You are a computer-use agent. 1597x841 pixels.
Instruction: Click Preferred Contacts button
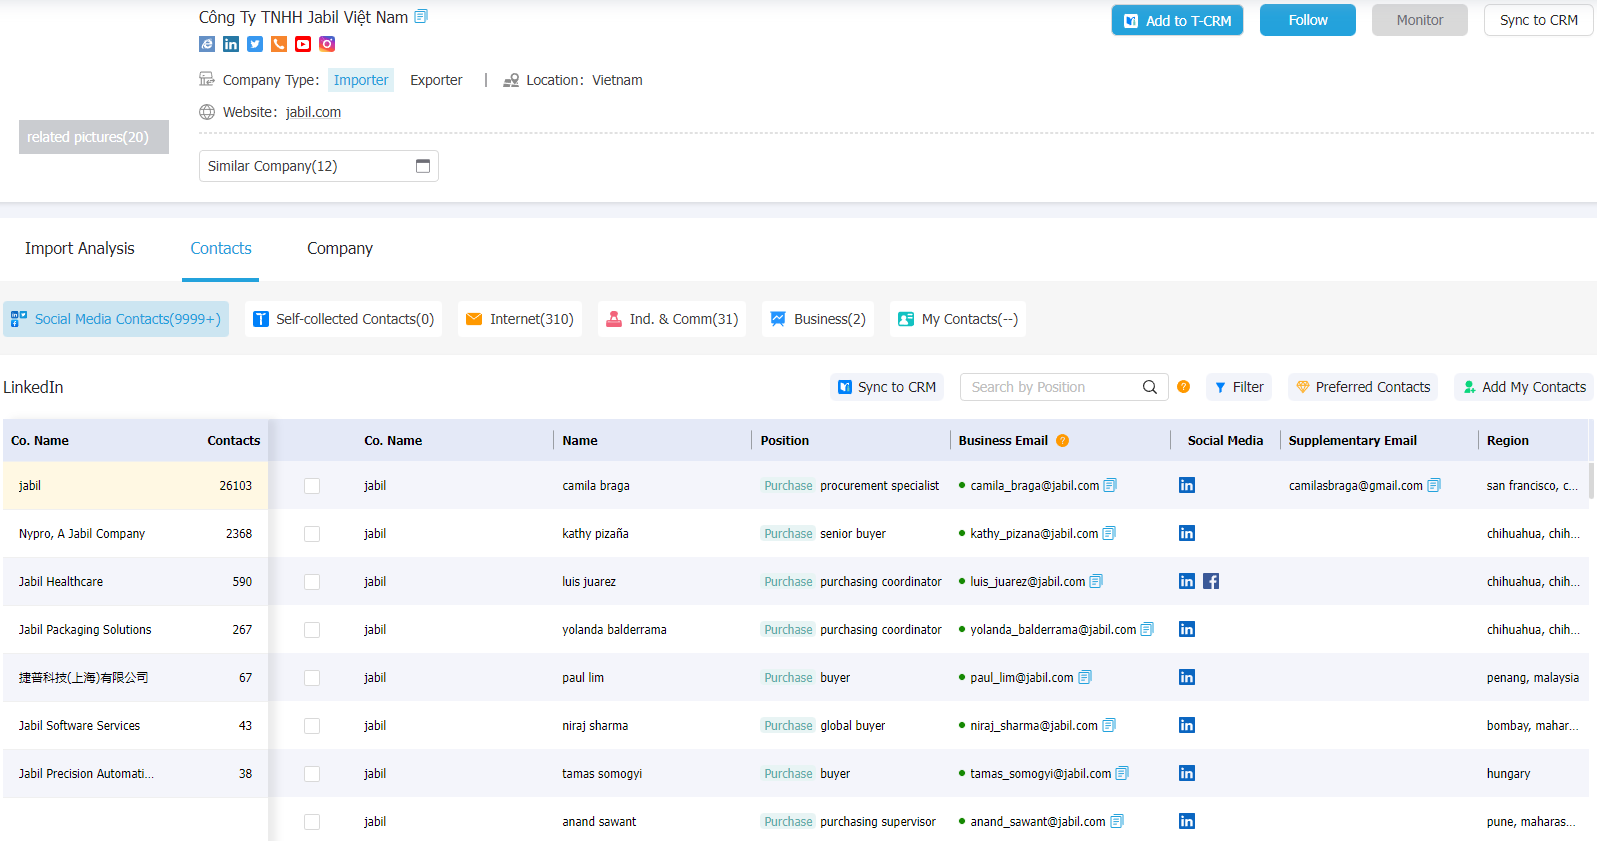pyautogui.click(x=1363, y=387)
